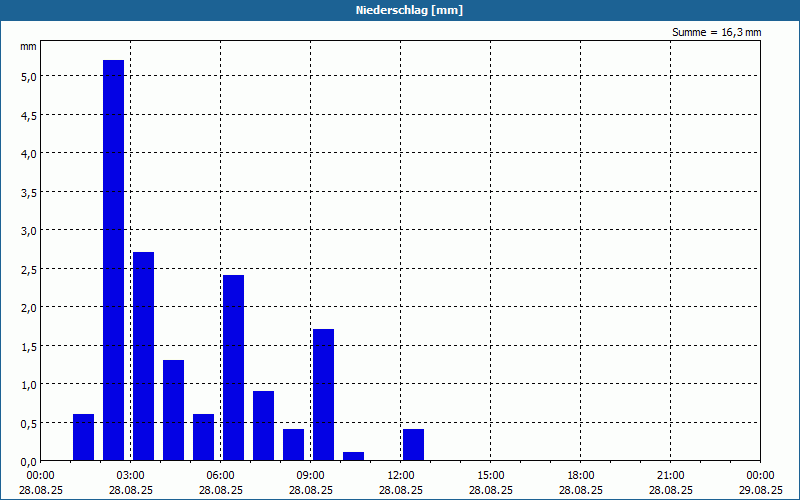
Task: Click the 21:00 time label
Action: [670, 476]
